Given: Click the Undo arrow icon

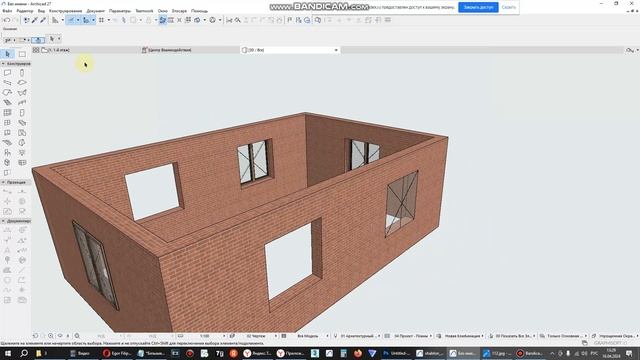Looking at the screenshot, I should (7, 20).
